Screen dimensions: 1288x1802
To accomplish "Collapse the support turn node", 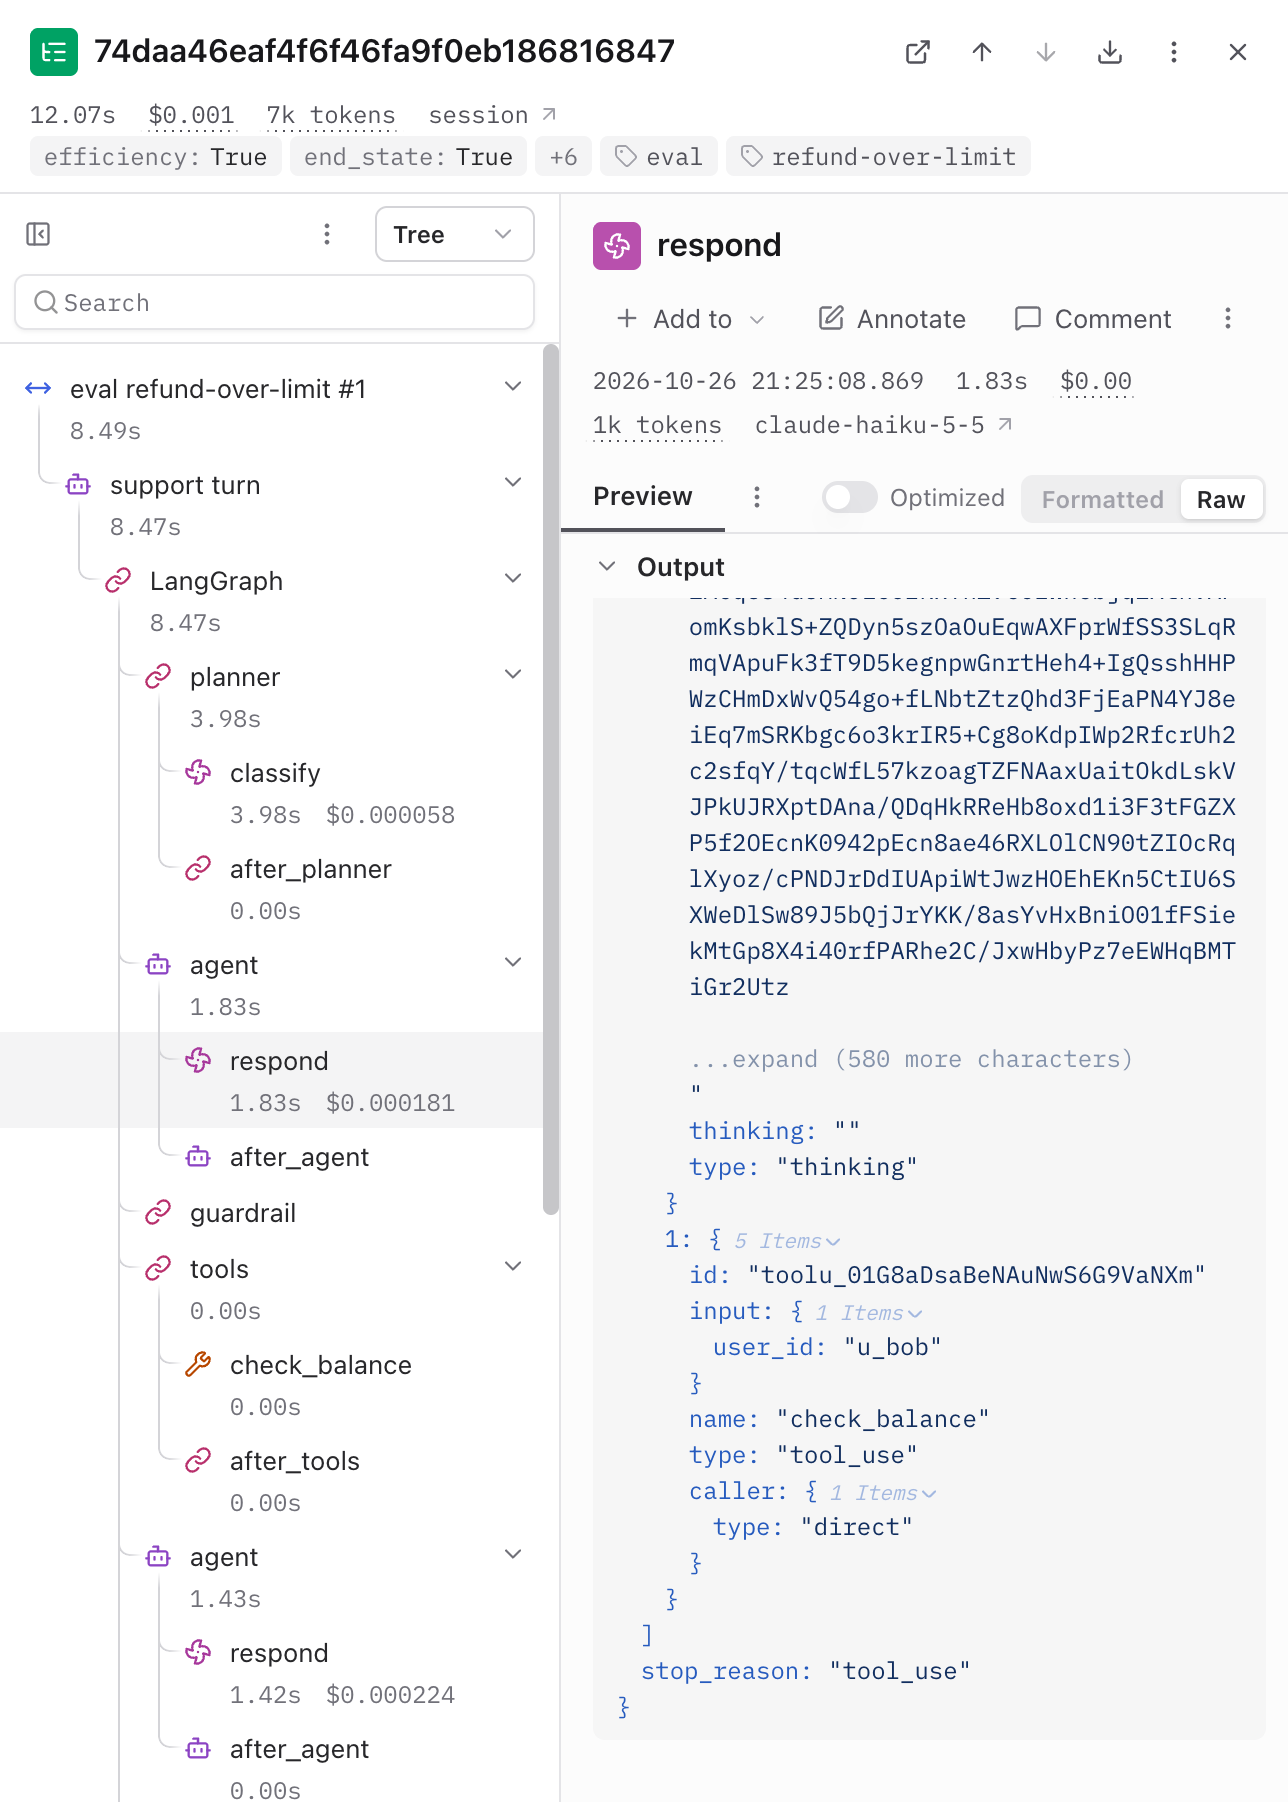I will coord(513,482).
